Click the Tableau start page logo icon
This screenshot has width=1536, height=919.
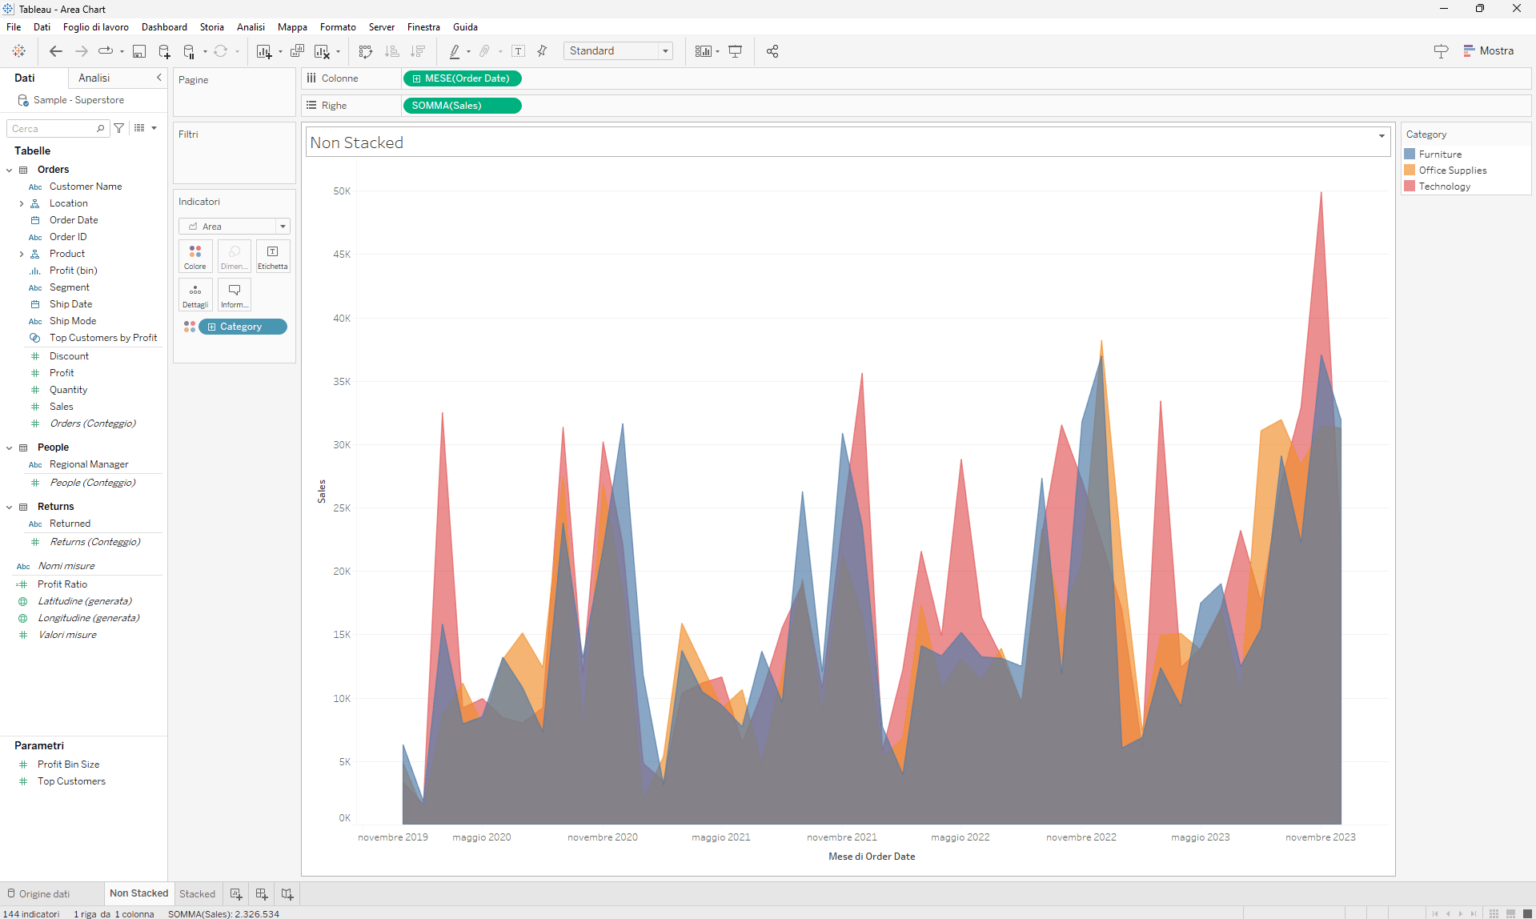[18, 51]
